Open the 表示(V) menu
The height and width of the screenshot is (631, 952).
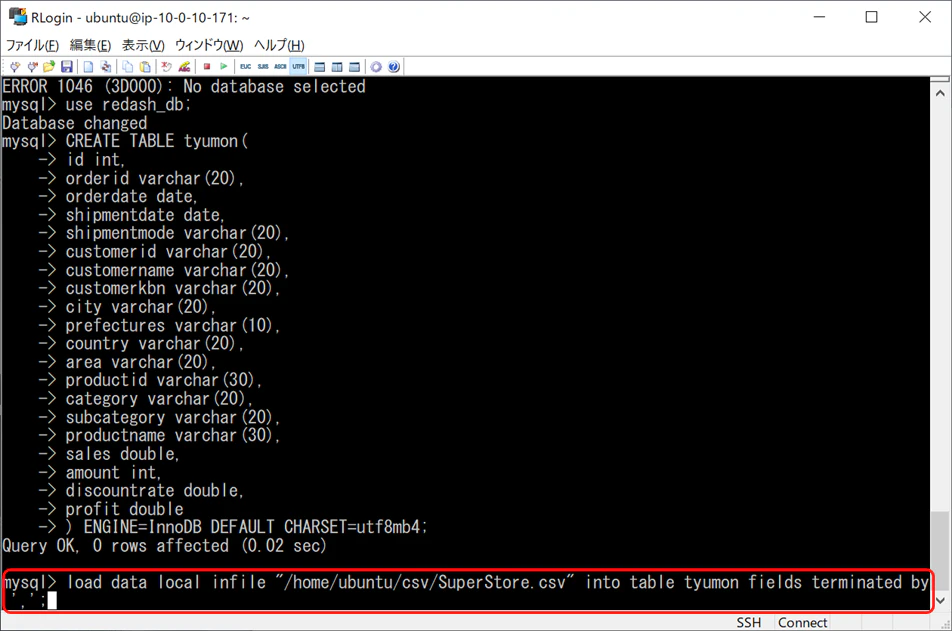[x=143, y=46]
